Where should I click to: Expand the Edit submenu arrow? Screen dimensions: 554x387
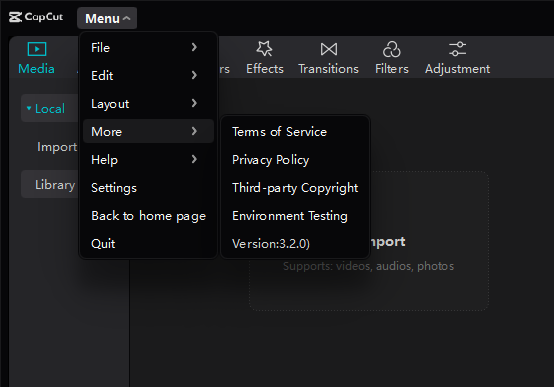[x=194, y=75]
